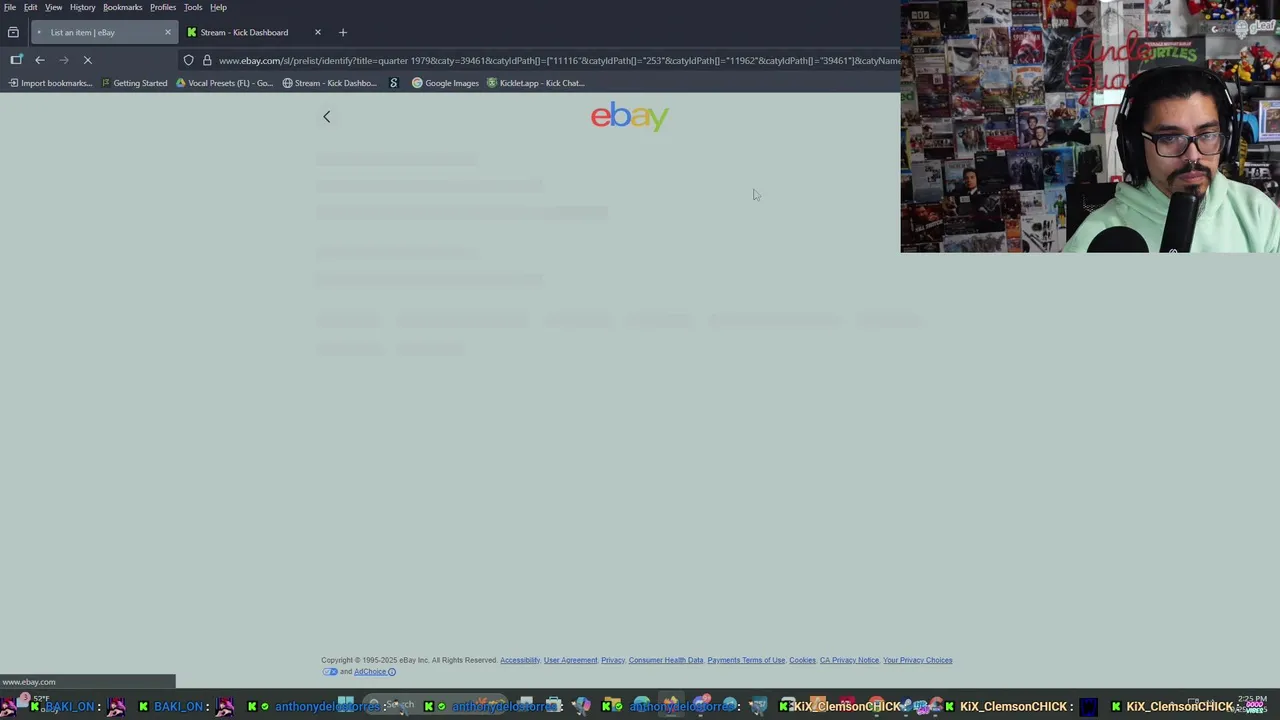This screenshot has width=1280, height=720.
Task: Open the Payments Terms of Use link
Action: tap(746, 660)
